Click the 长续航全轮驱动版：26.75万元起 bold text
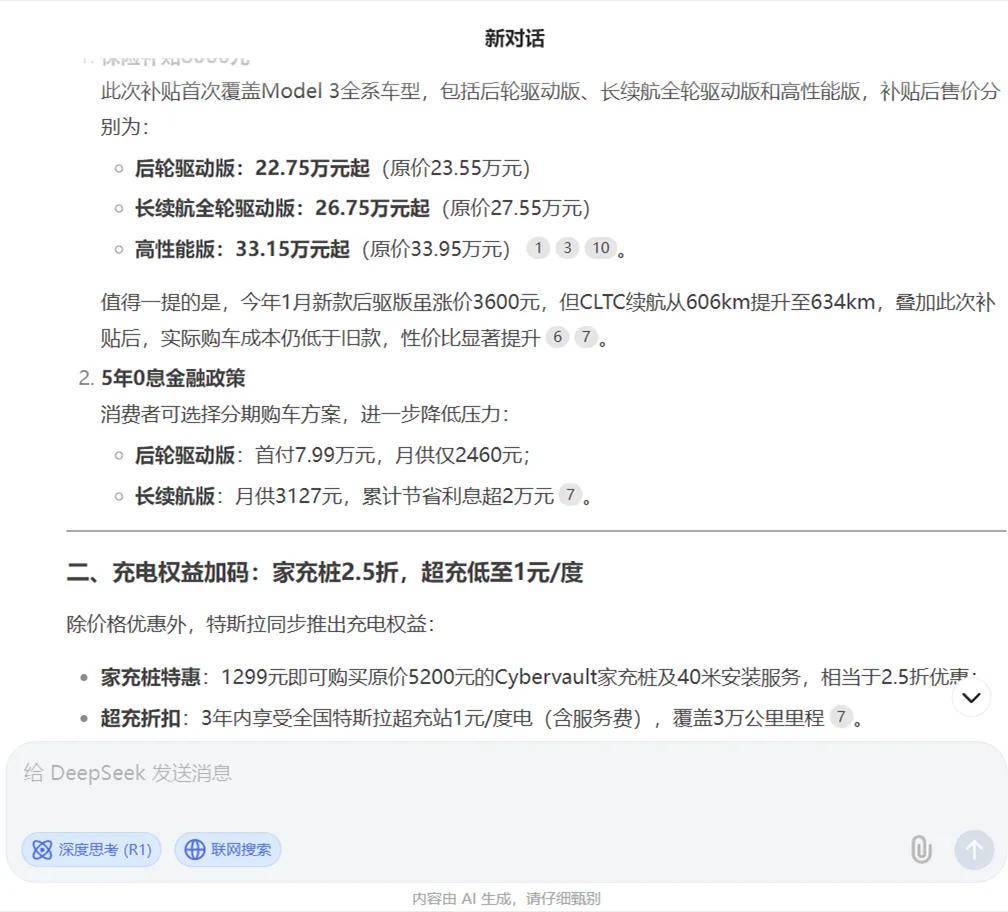This screenshot has width=1008, height=912. (x=282, y=208)
